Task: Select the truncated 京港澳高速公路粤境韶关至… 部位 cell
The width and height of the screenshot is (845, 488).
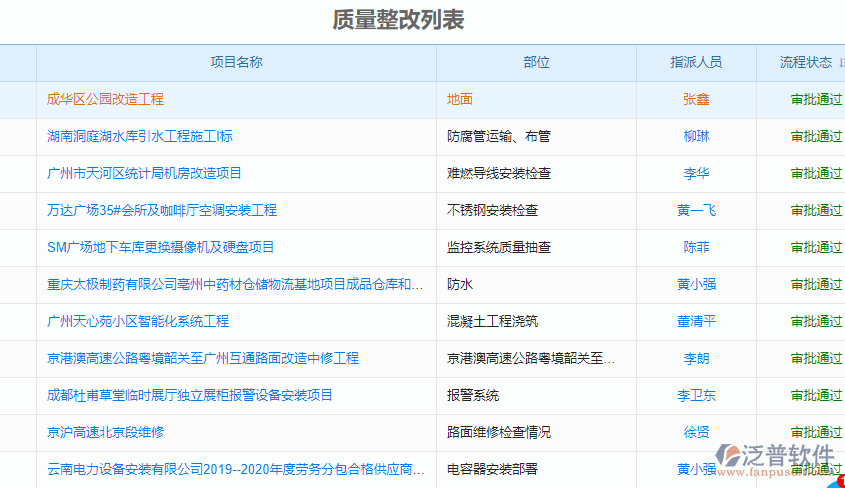Action: pyautogui.click(x=531, y=358)
